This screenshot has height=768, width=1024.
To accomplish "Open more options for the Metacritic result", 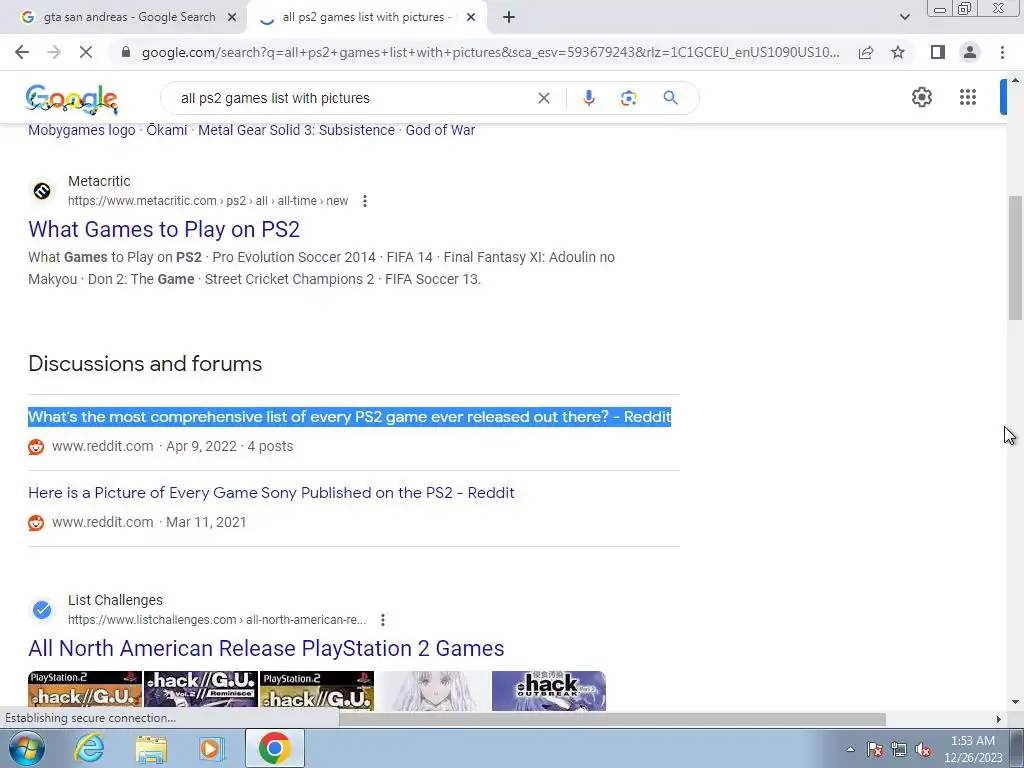I will point(365,201).
